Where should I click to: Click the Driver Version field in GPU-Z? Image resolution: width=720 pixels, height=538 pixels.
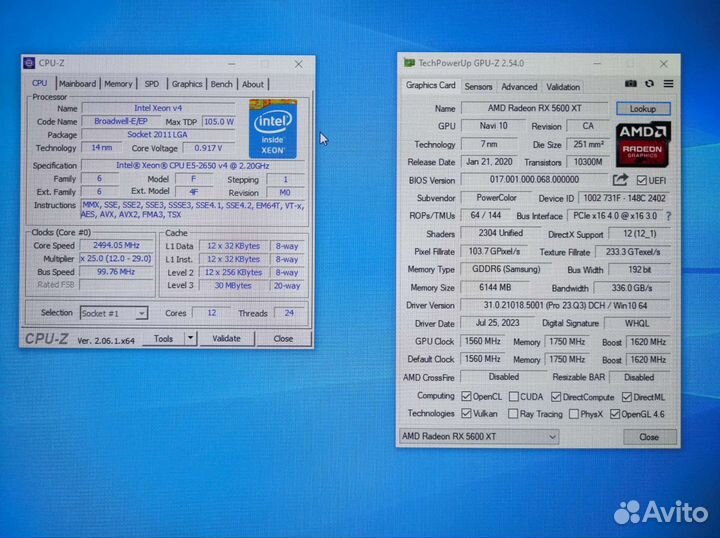click(565, 305)
